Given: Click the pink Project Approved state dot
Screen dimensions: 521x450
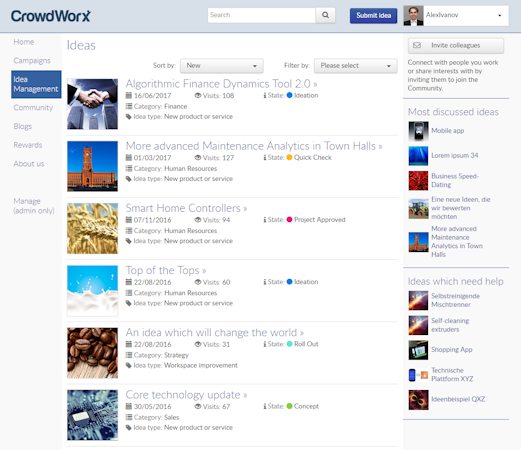Looking at the screenshot, I should (289, 219).
